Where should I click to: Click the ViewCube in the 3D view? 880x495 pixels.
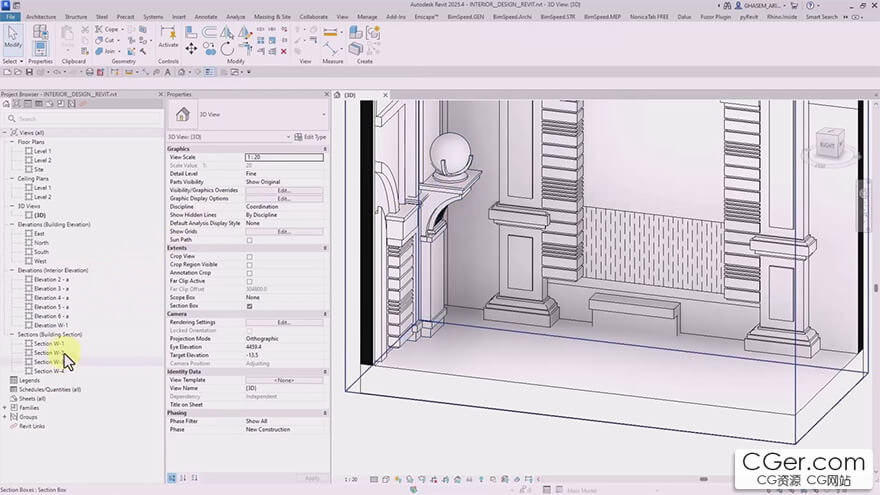tap(829, 146)
